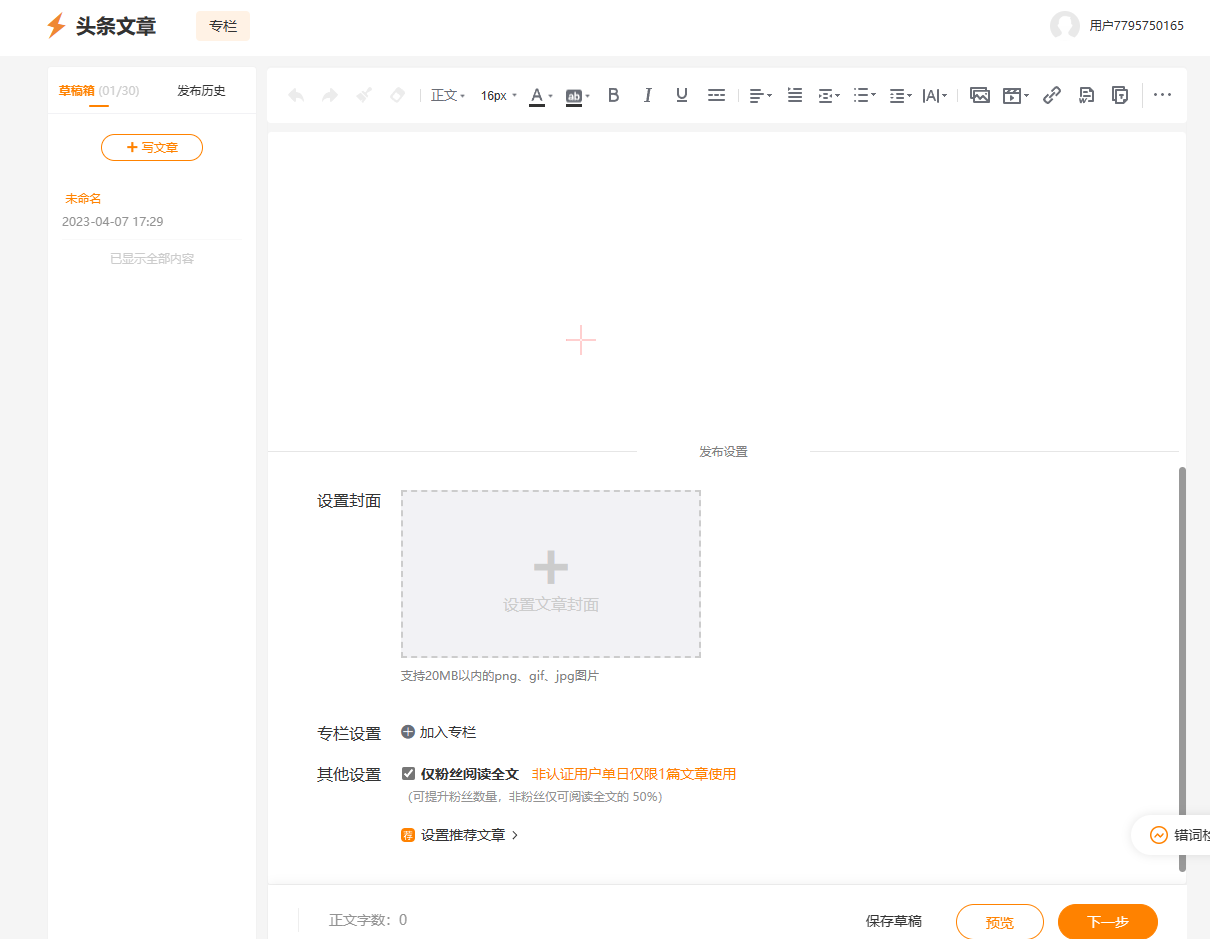Open the text alignment dropdown
This screenshot has width=1210, height=939.
click(x=759, y=95)
